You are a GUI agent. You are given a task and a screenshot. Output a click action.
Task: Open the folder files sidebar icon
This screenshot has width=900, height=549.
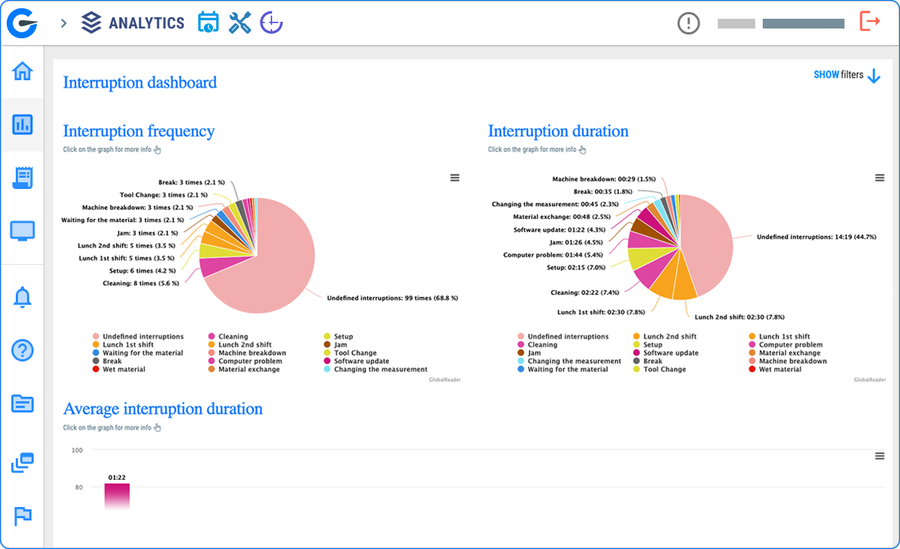[x=22, y=403]
